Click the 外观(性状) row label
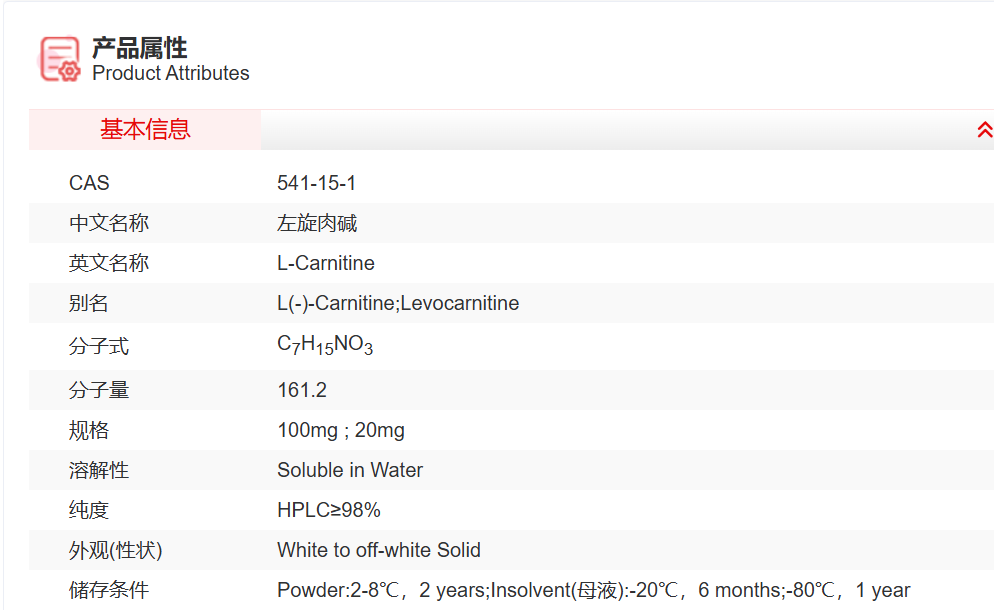Image resolution: width=994 pixels, height=610 pixels. tap(115, 550)
